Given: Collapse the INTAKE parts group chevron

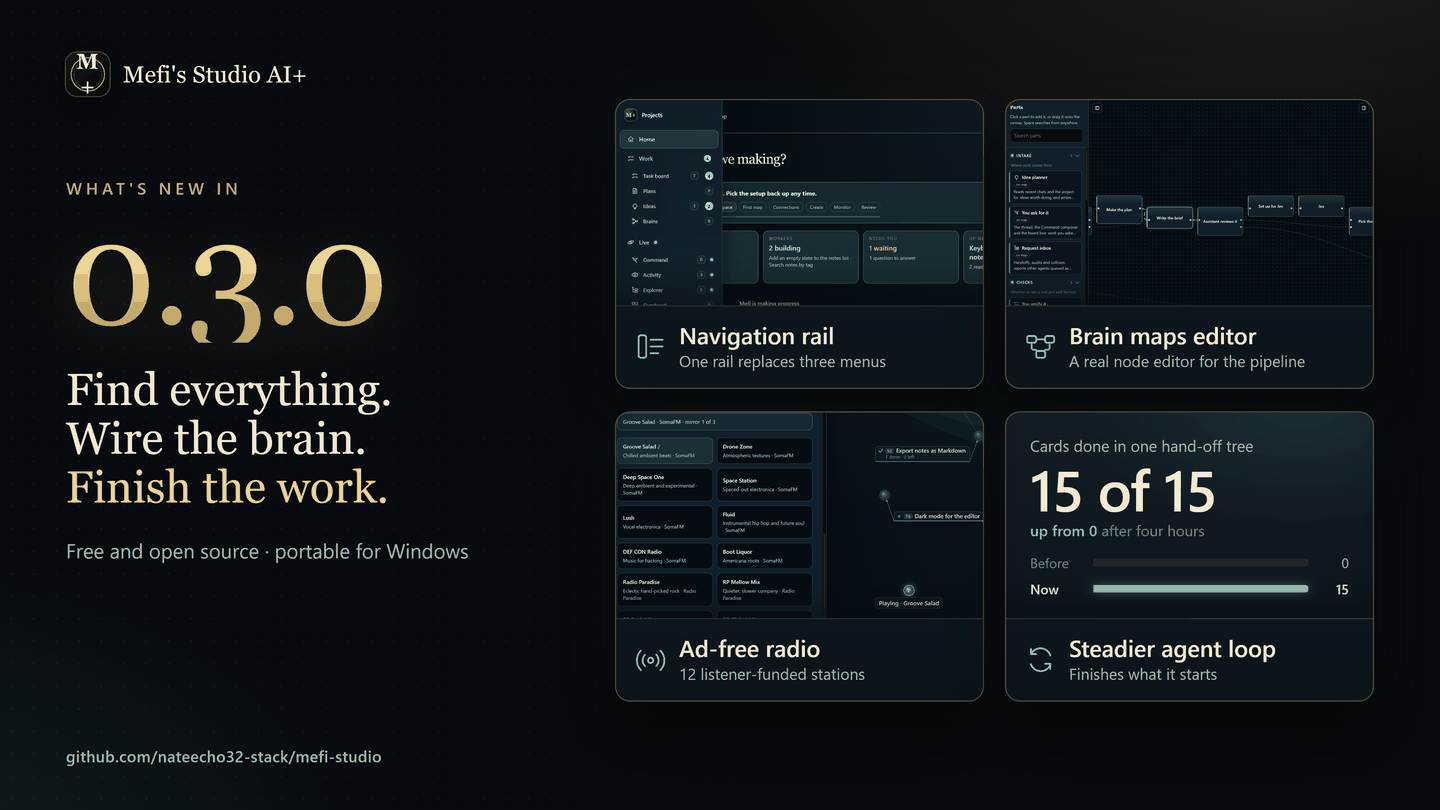Looking at the screenshot, I should [1077, 156].
